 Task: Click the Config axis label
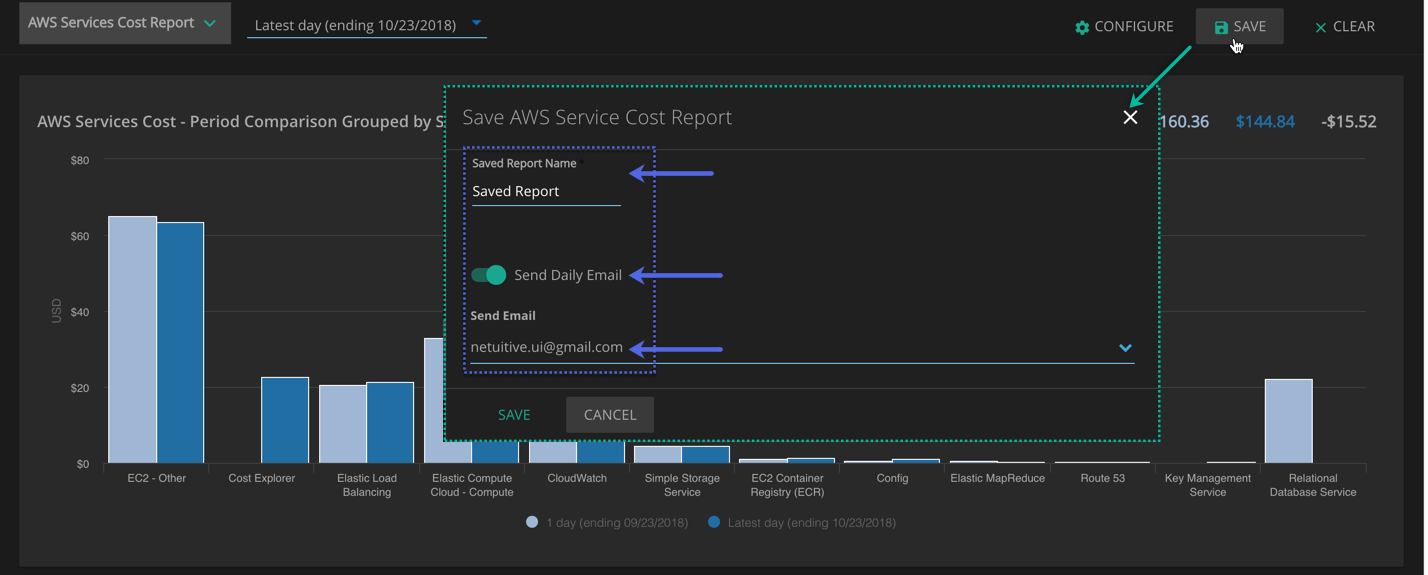pyautogui.click(x=892, y=478)
